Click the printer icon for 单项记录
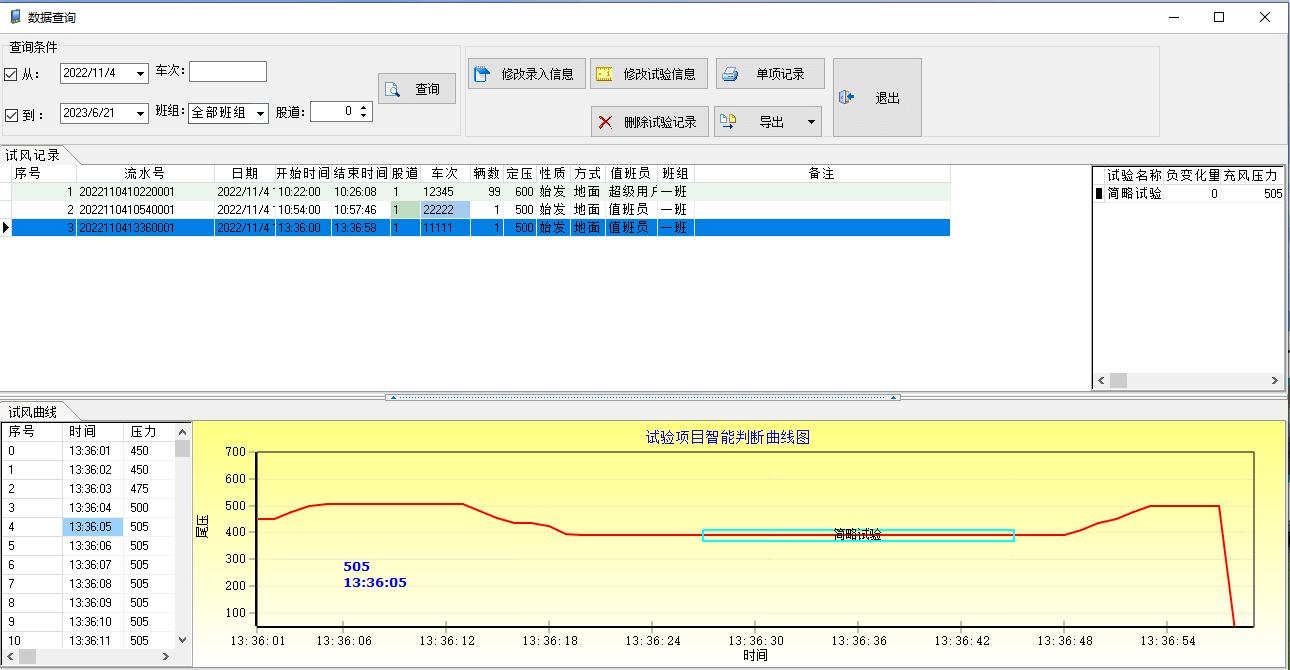This screenshot has width=1290, height=670. pos(730,74)
